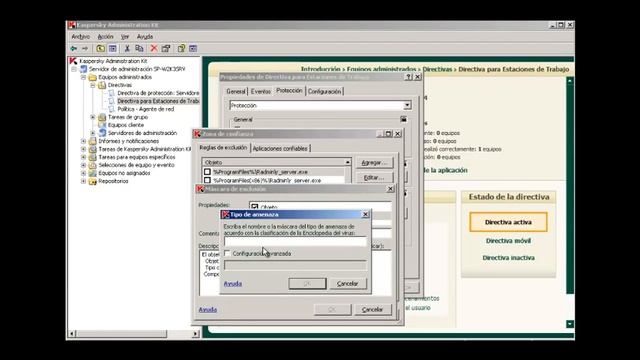Expand the Repositorios node
Screen dimensions: 640x360
coord(84,181)
